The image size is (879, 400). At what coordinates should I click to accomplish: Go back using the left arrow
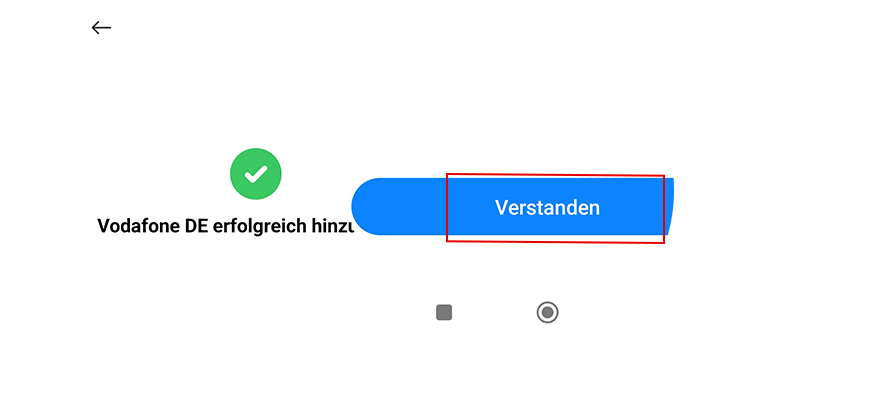(x=101, y=27)
